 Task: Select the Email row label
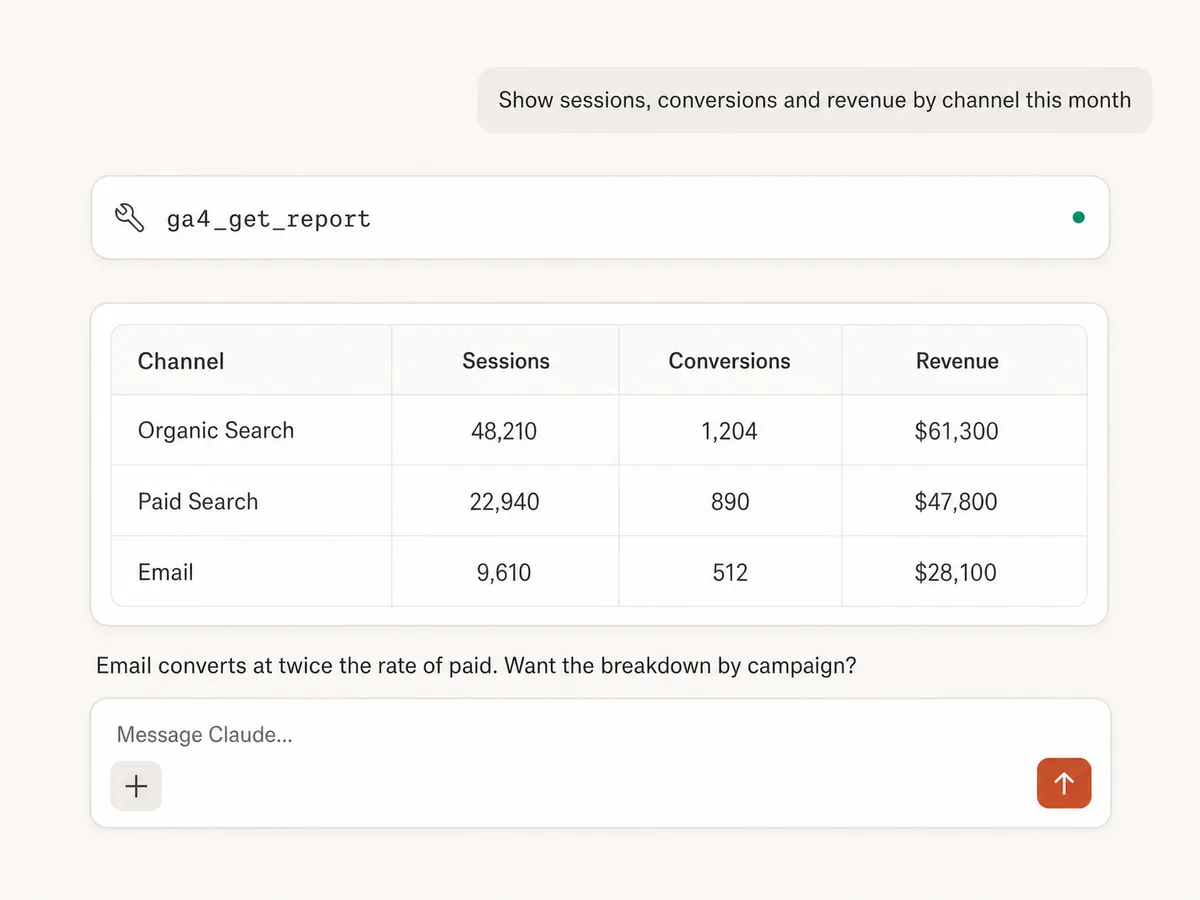[166, 572]
